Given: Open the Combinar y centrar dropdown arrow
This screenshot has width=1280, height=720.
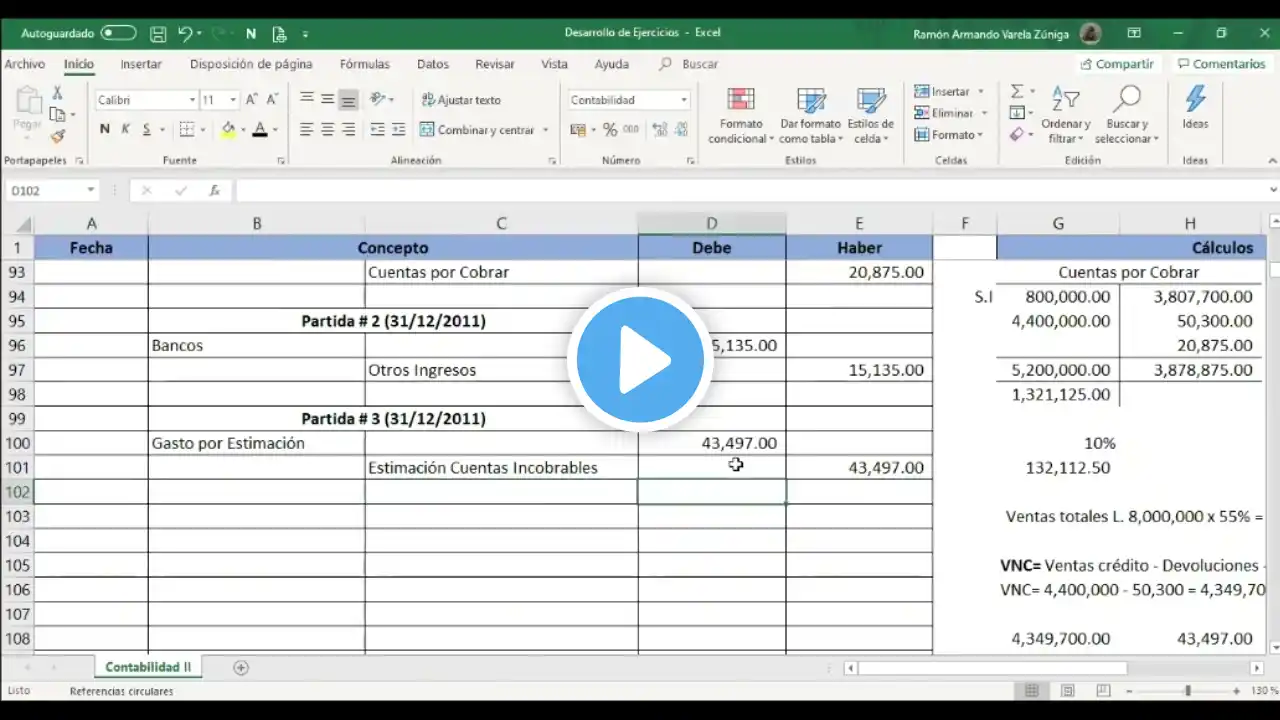Looking at the screenshot, I should point(545,130).
